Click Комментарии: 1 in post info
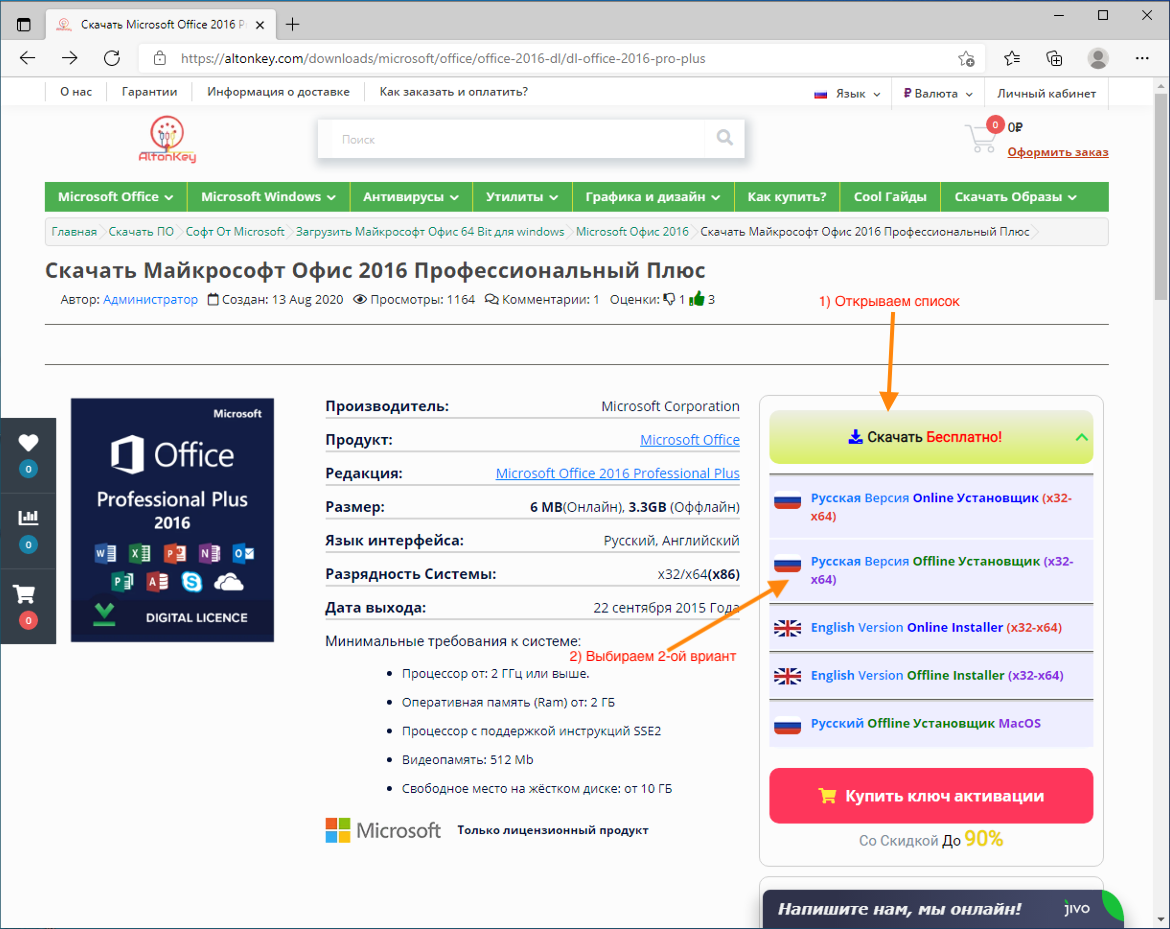 click(542, 299)
